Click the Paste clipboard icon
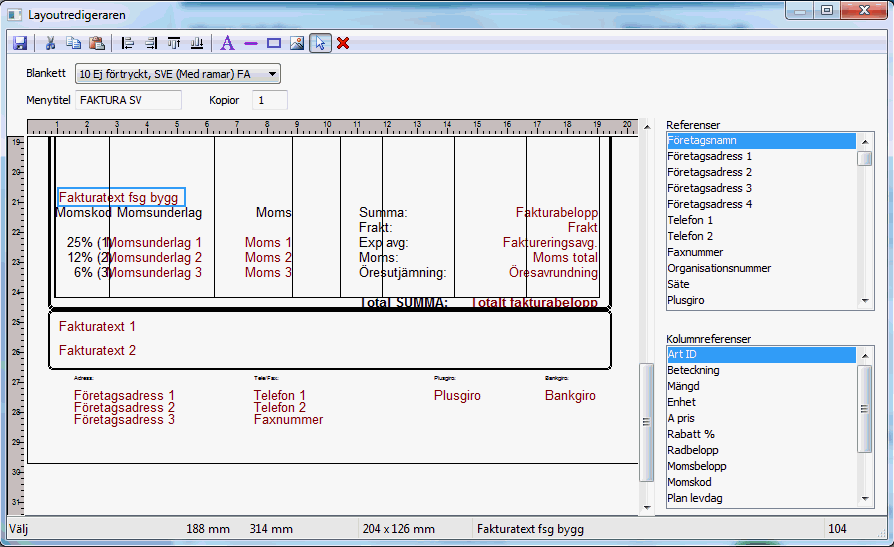Screen dimensions: 894x547 click(x=97, y=43)
